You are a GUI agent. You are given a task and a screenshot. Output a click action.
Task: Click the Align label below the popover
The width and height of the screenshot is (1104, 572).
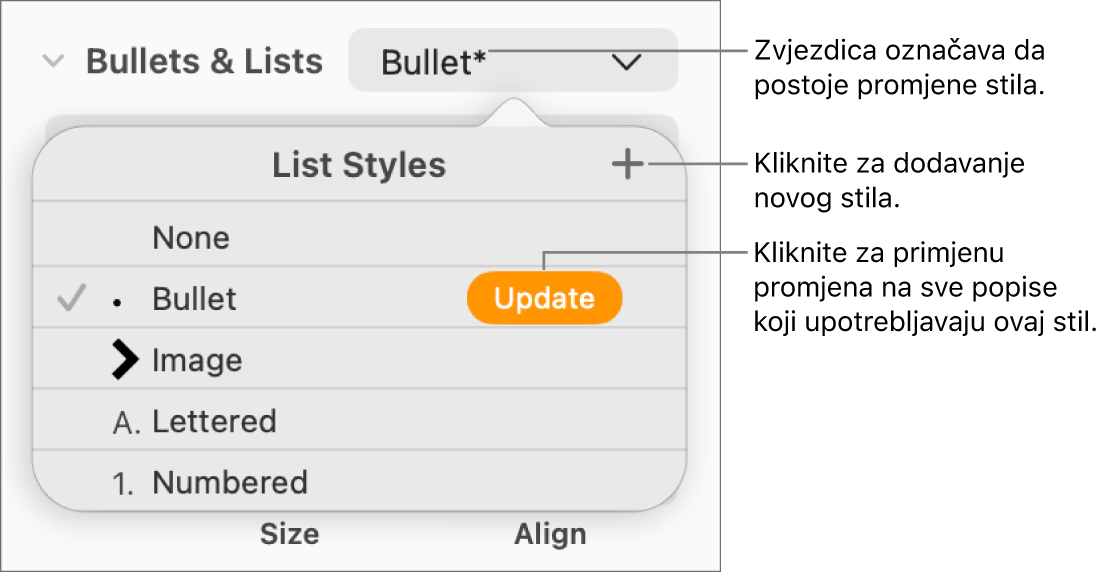550,535
